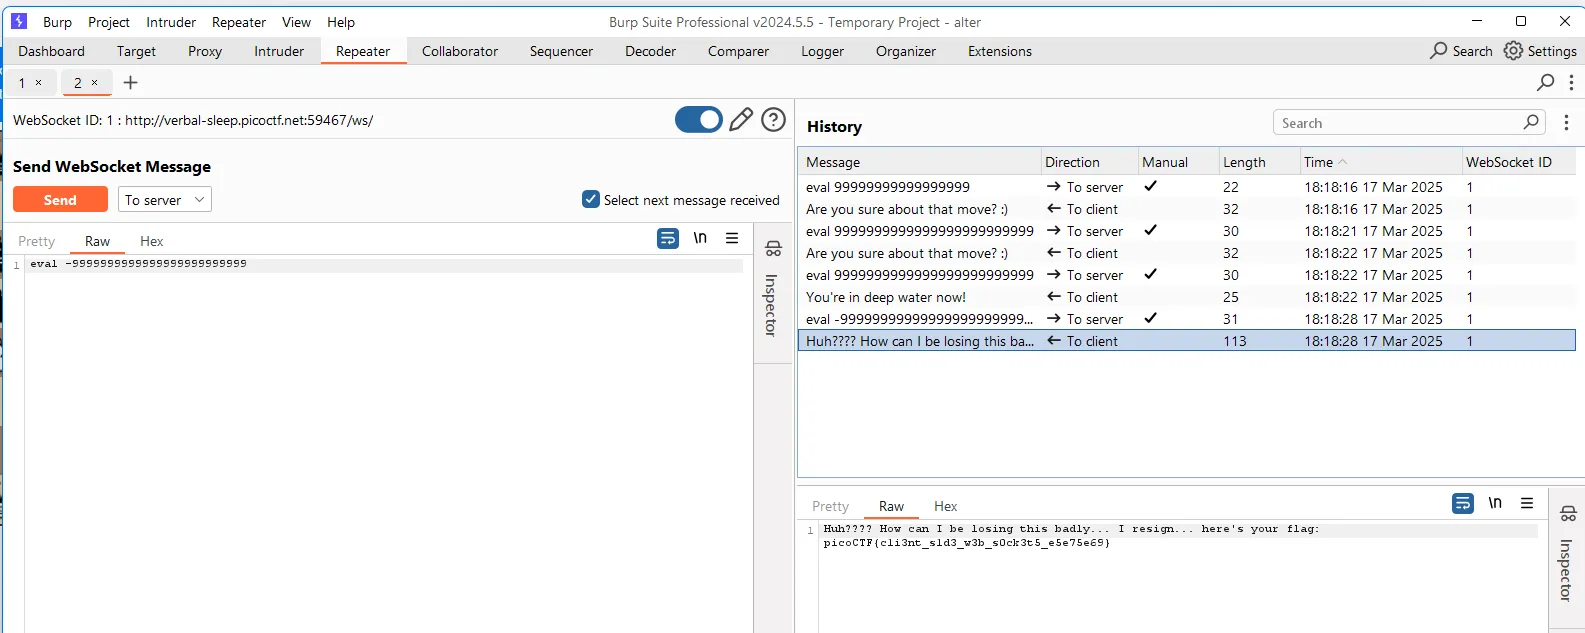Image resolution: width=1585 pixels, height=633 pixels.
Task: Open the help question mark icon
Action: click(773, 120)
